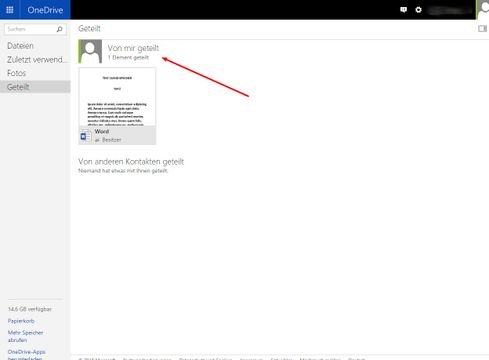Click the OneDrive logo
Image resolution: width=489 pixels, height=360 pixels.
(45, 10)
